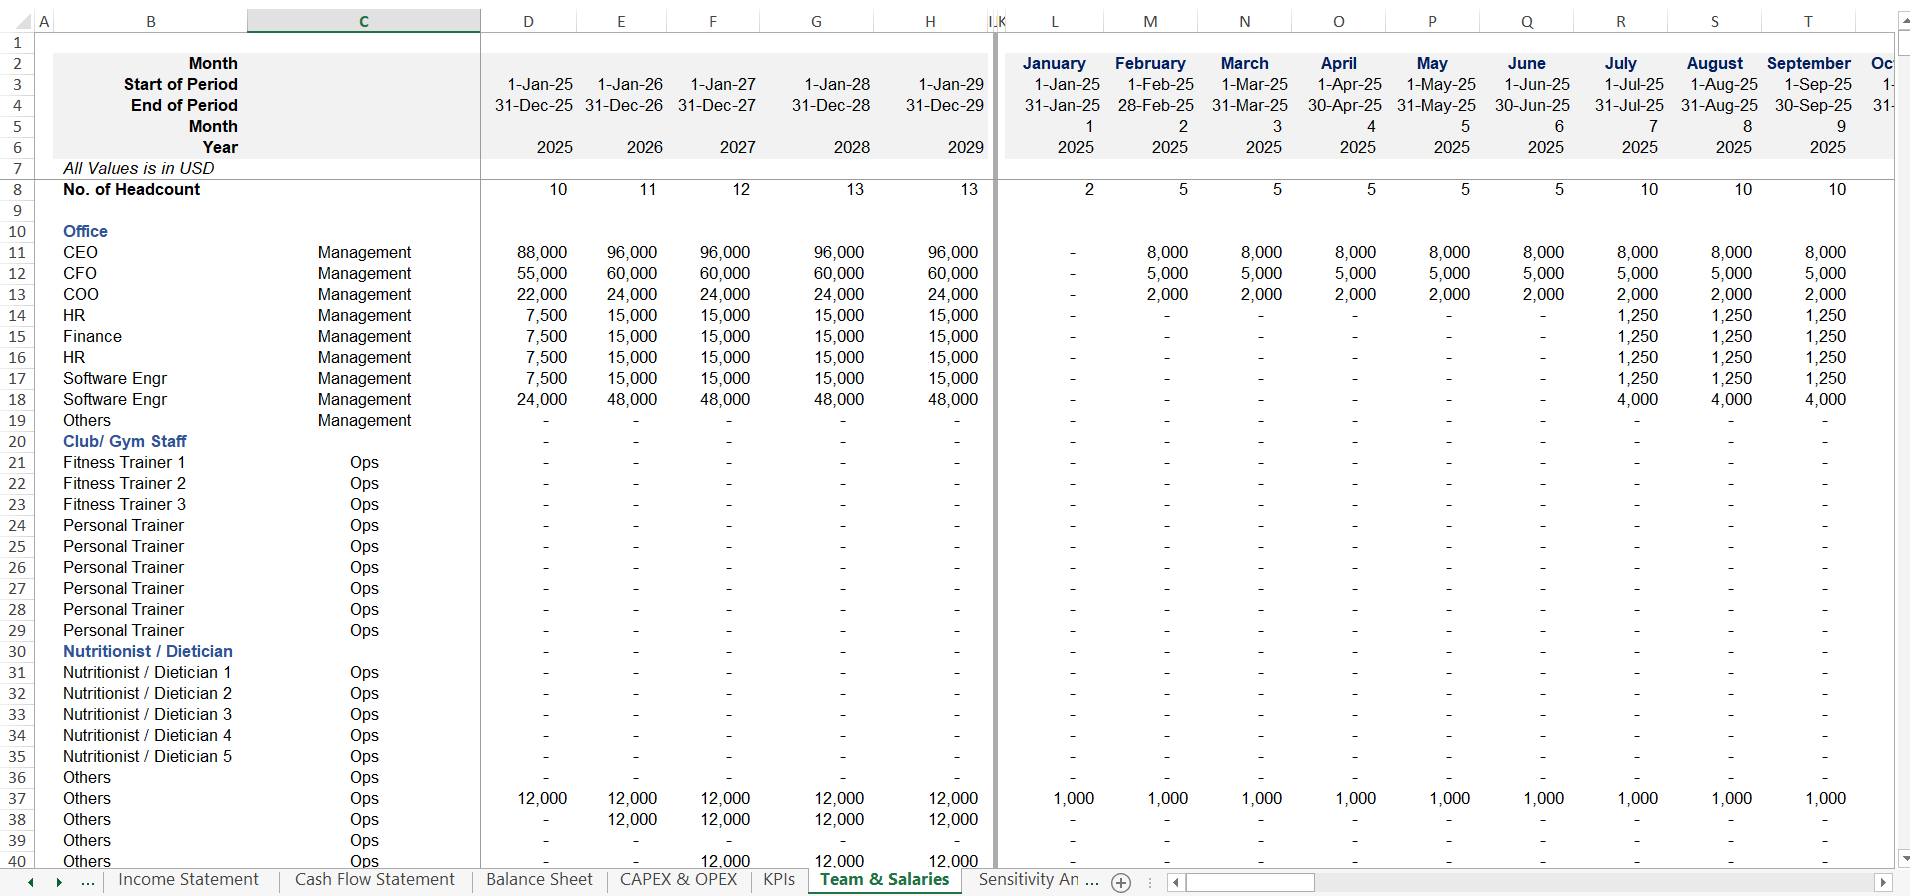1910x896 pixels.
Task: Select column C header
Action: (x=364, y=21)
